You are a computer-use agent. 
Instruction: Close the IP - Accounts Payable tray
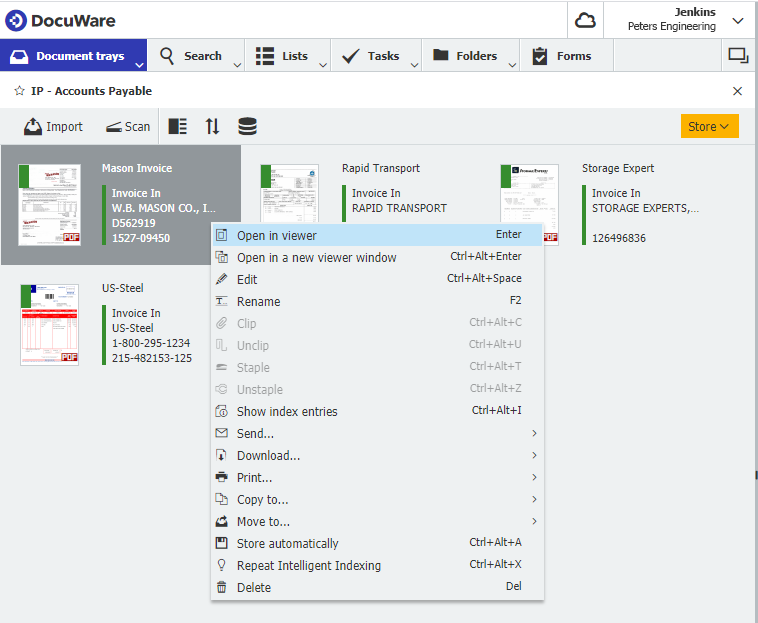[x=738, y=91]
